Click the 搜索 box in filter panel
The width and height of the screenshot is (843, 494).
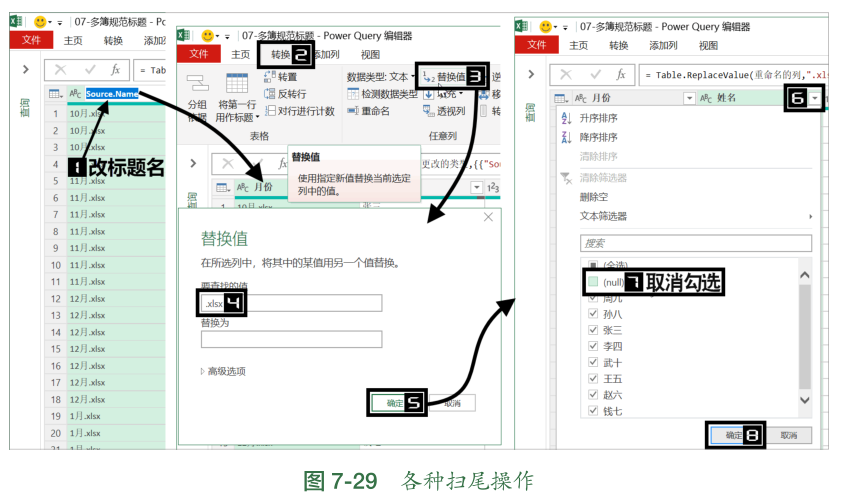696,243
